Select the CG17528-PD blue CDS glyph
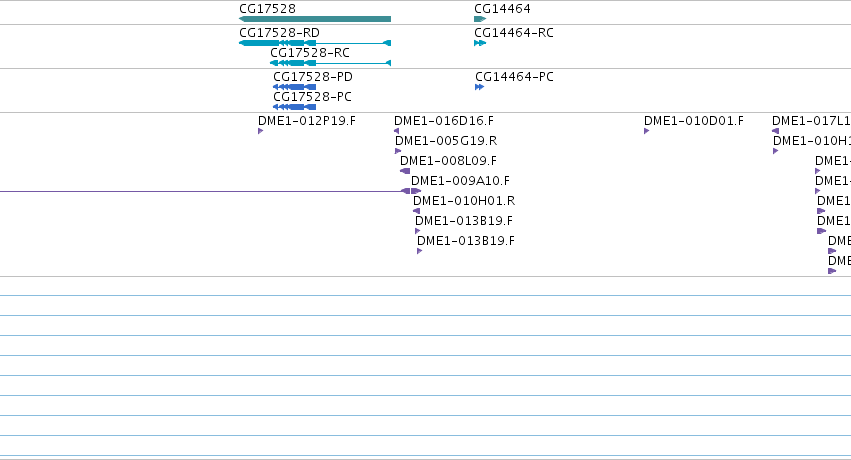The height and width of the screenshot is (460, 851). pos(294,87)
